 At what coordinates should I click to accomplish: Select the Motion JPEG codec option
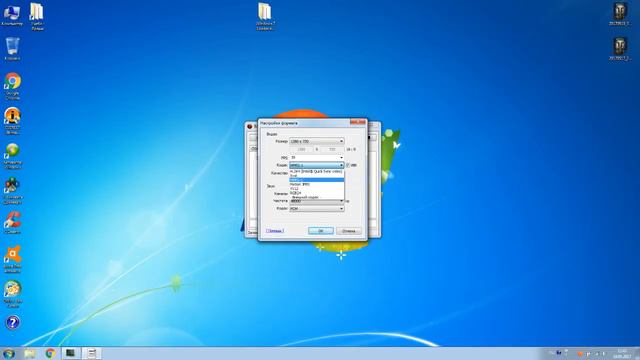pyautogui.click(x=317, y=184)
